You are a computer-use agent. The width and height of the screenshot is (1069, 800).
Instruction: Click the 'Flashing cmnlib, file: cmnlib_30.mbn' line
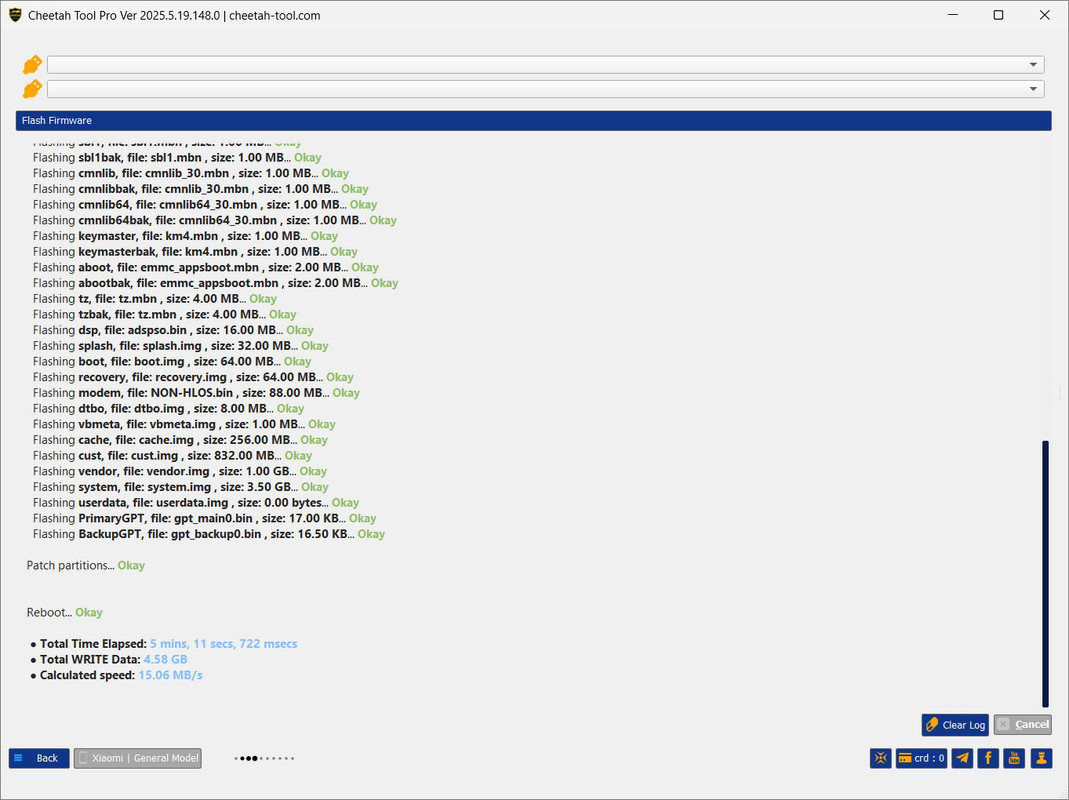(191, 173)
